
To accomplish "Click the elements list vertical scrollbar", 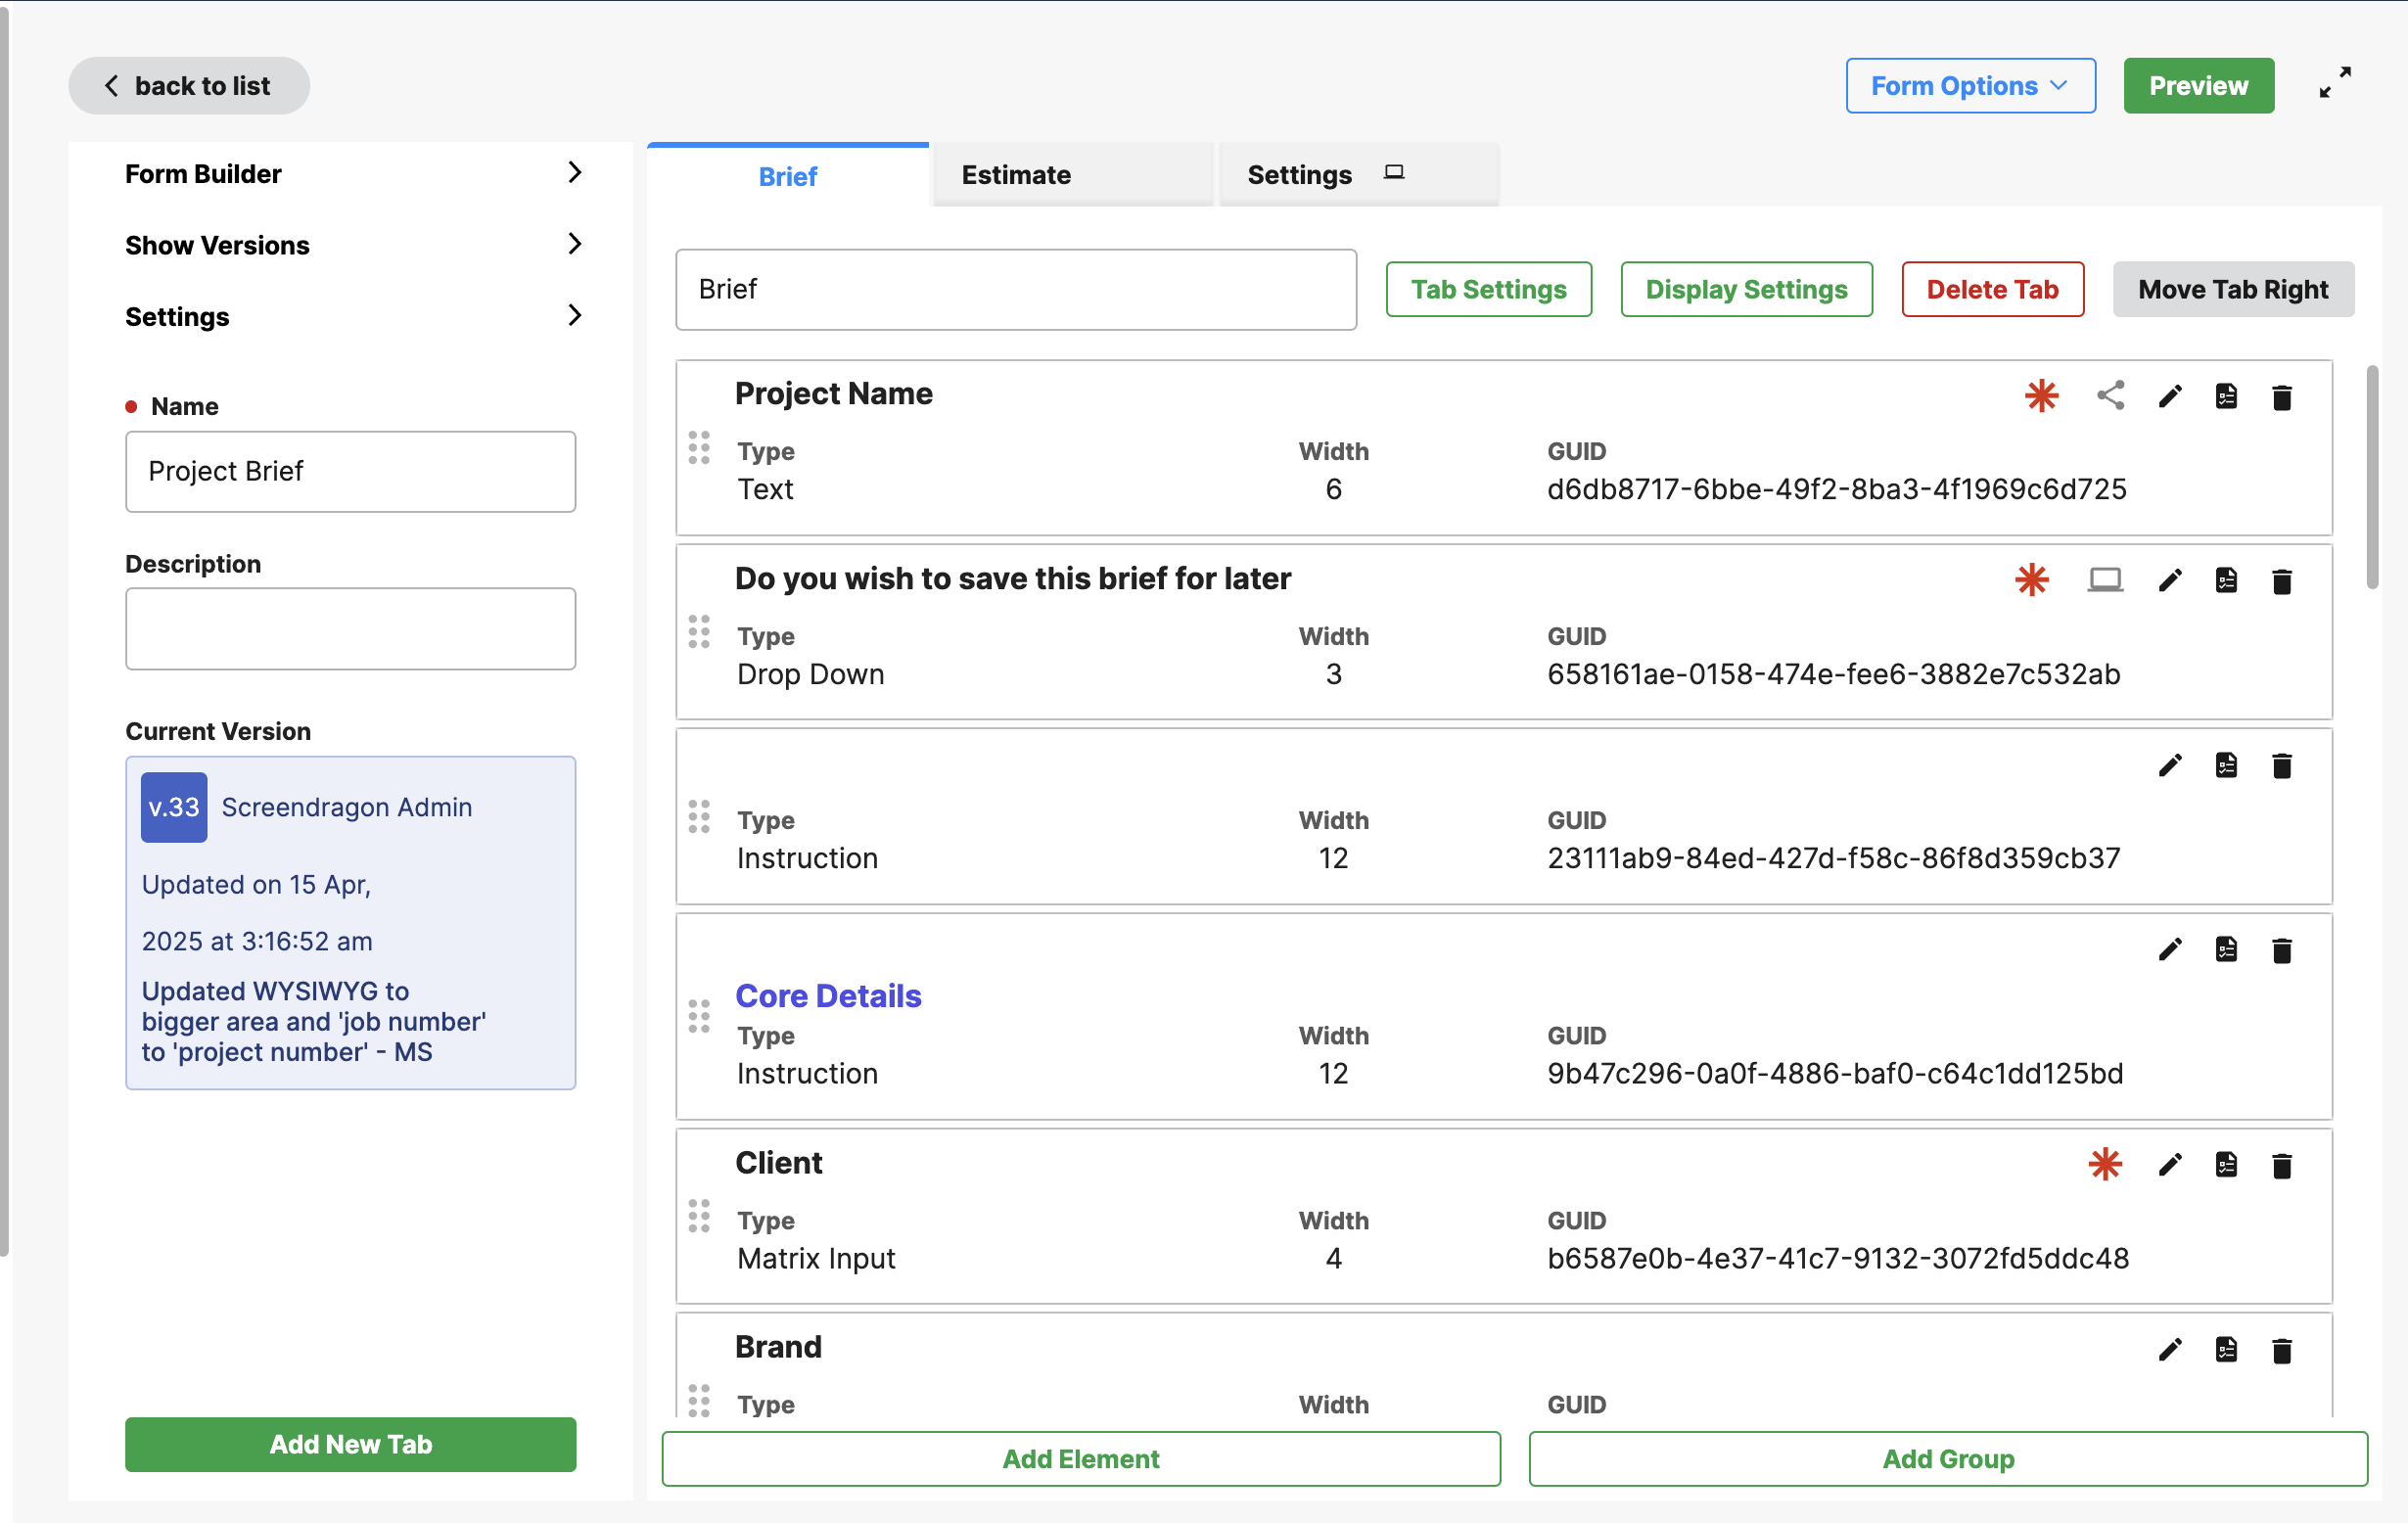I will pos(2371,477).
